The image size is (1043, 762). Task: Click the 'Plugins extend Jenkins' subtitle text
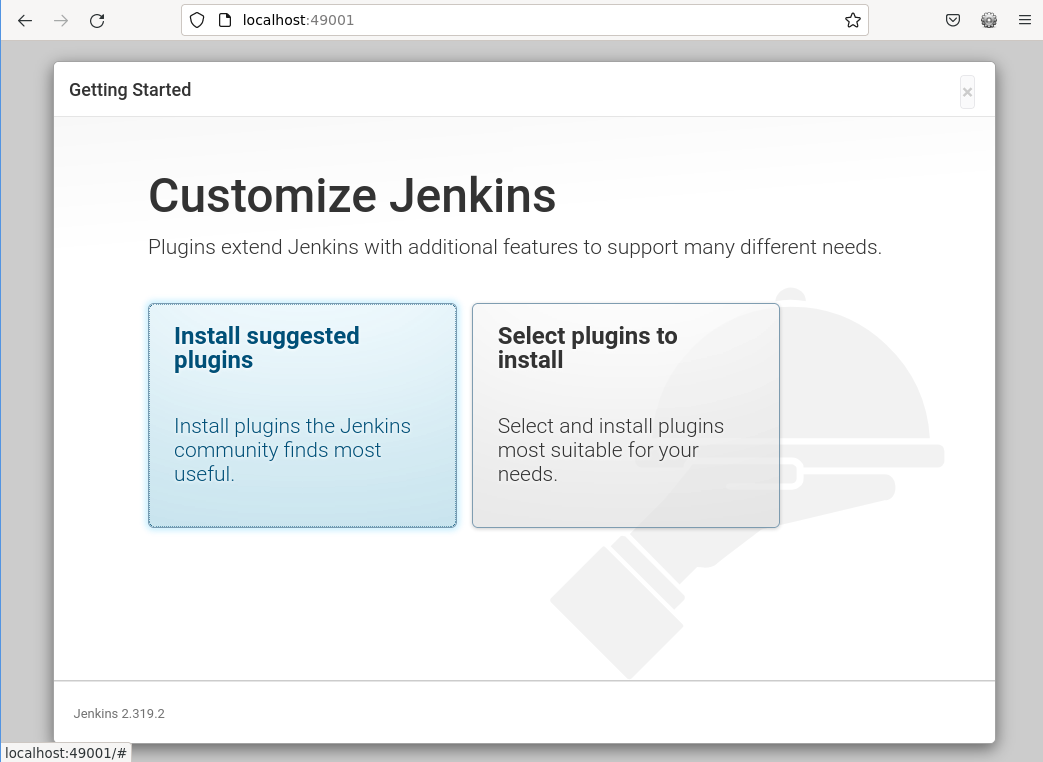click(515, 247)
